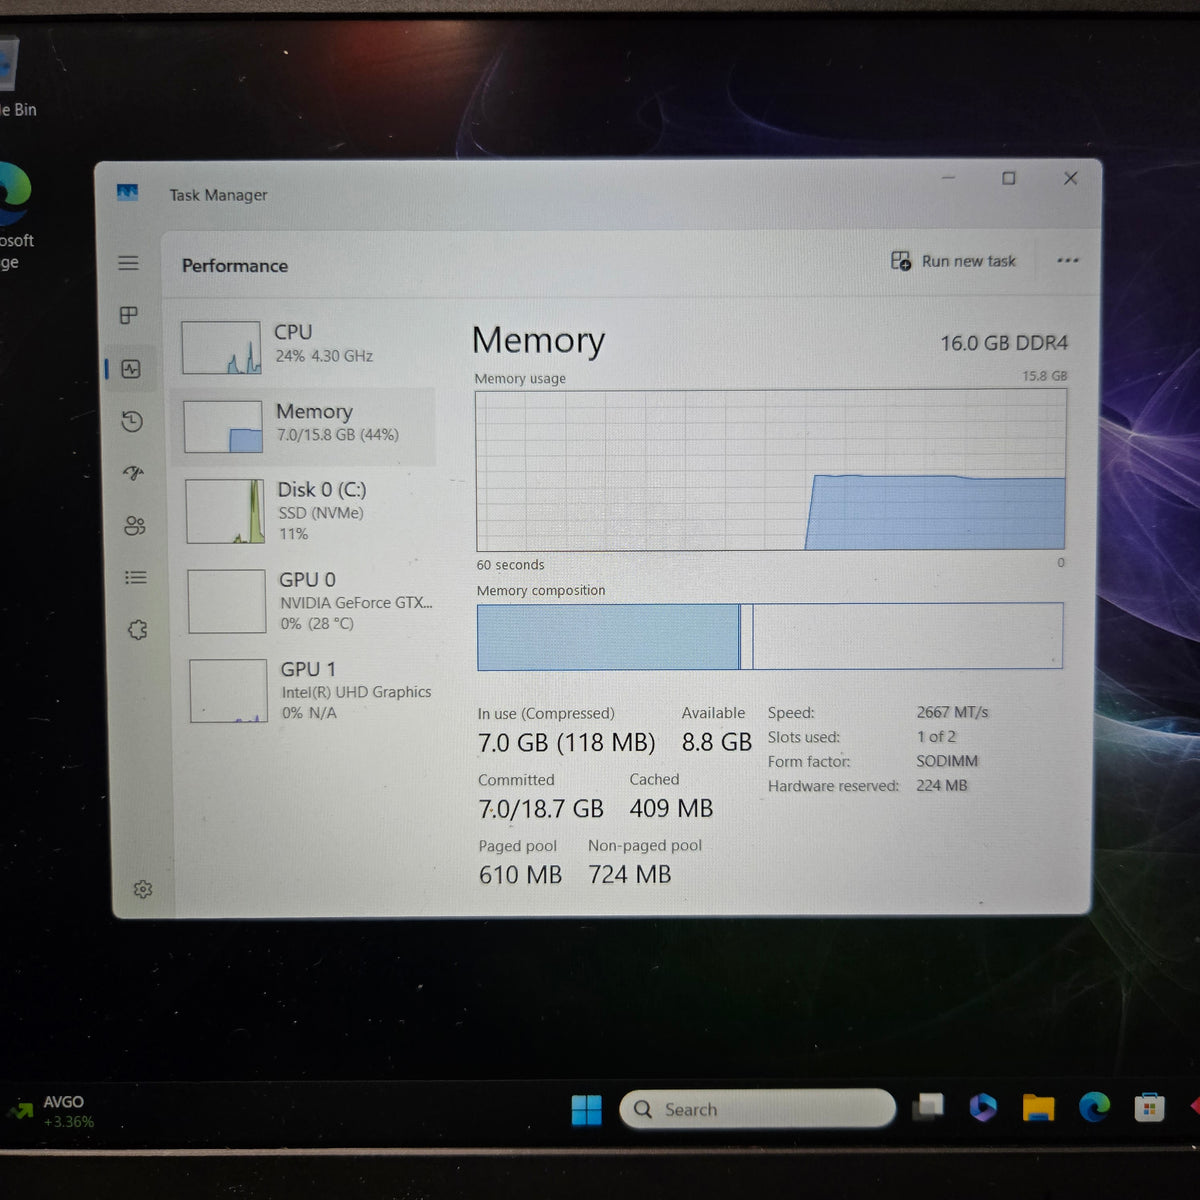1200x1200 pixels.
Task: Open the Users icon in sidebar
Action: click(x=135, y=526)
